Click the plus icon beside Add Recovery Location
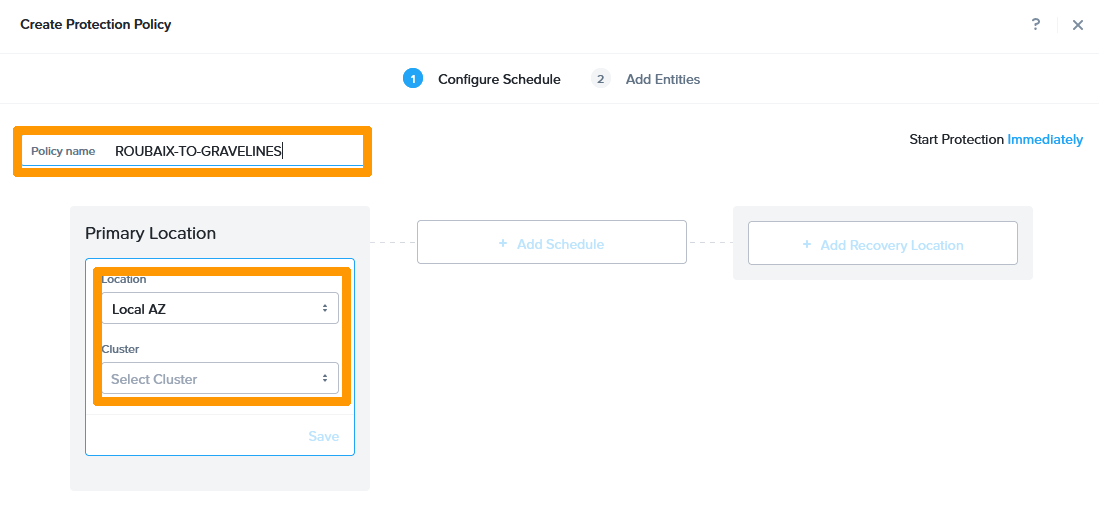 (807, 245)
